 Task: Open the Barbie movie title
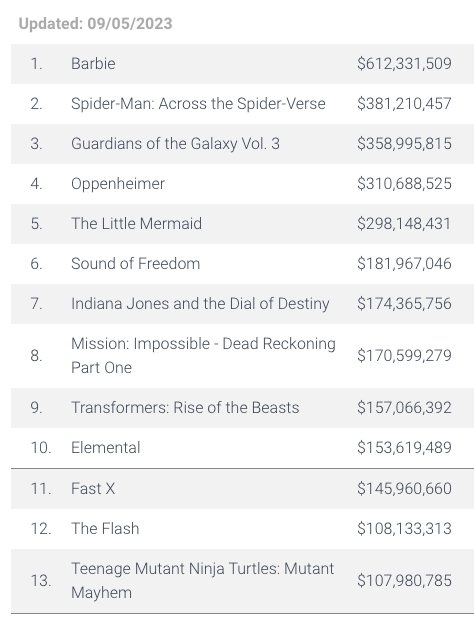click(x=93, y=64)
